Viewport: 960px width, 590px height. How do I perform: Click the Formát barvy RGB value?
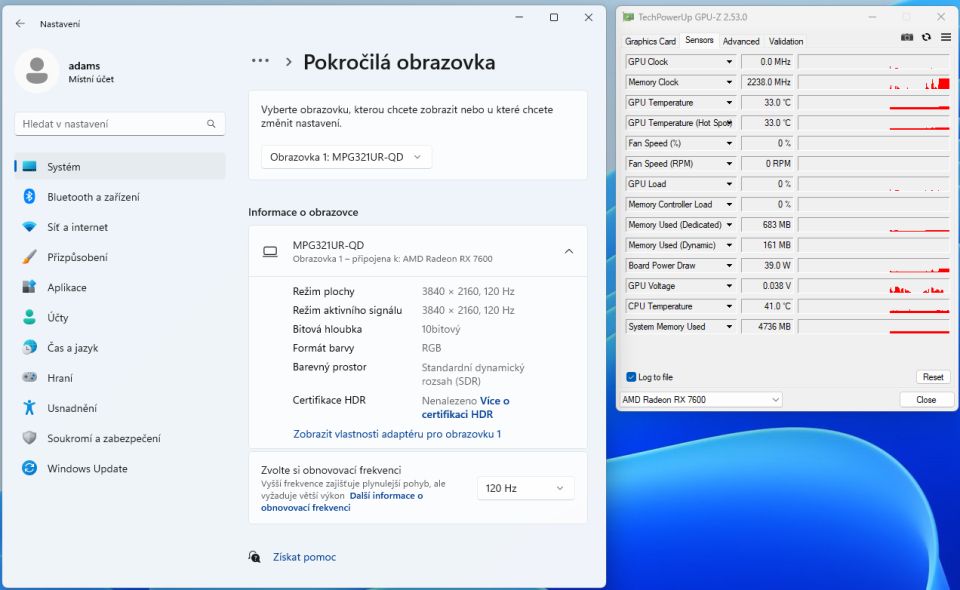point(431,348)
